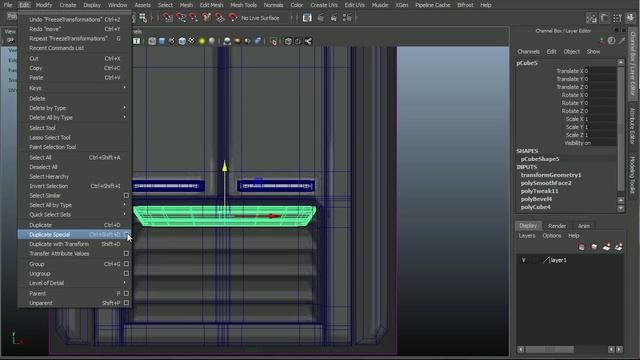Toggle X-ray display cube icon
The height and width of the screenshot is (360, 640).
point(288,41)
